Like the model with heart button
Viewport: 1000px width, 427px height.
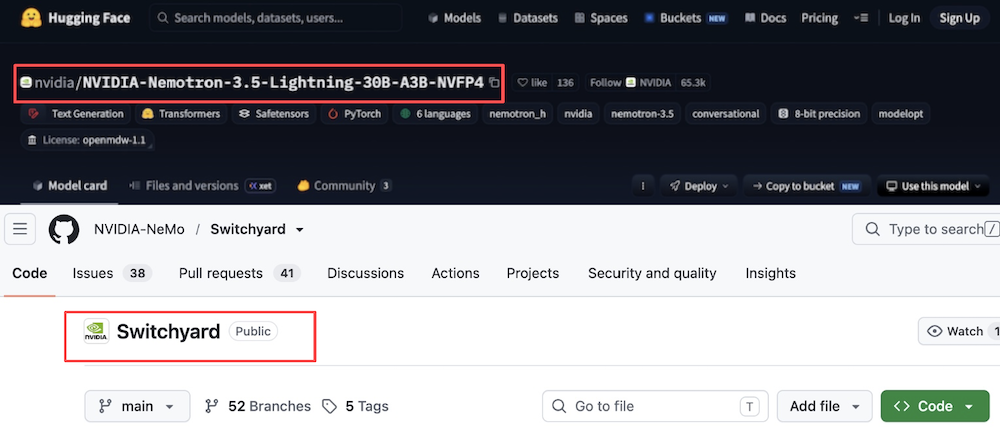[x=532, y=83]
